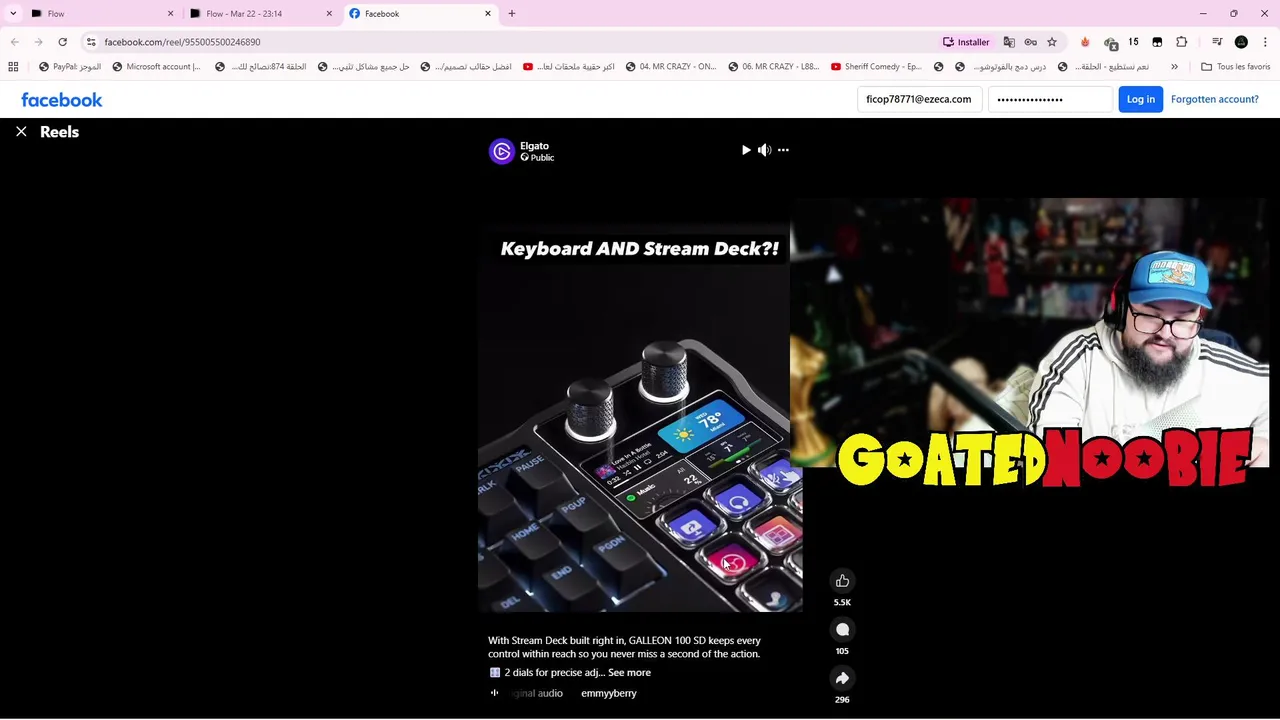Click the 296 shares count
This screenshot has width=1280, height=720.
pyautogui.click(x=842, y=700)
